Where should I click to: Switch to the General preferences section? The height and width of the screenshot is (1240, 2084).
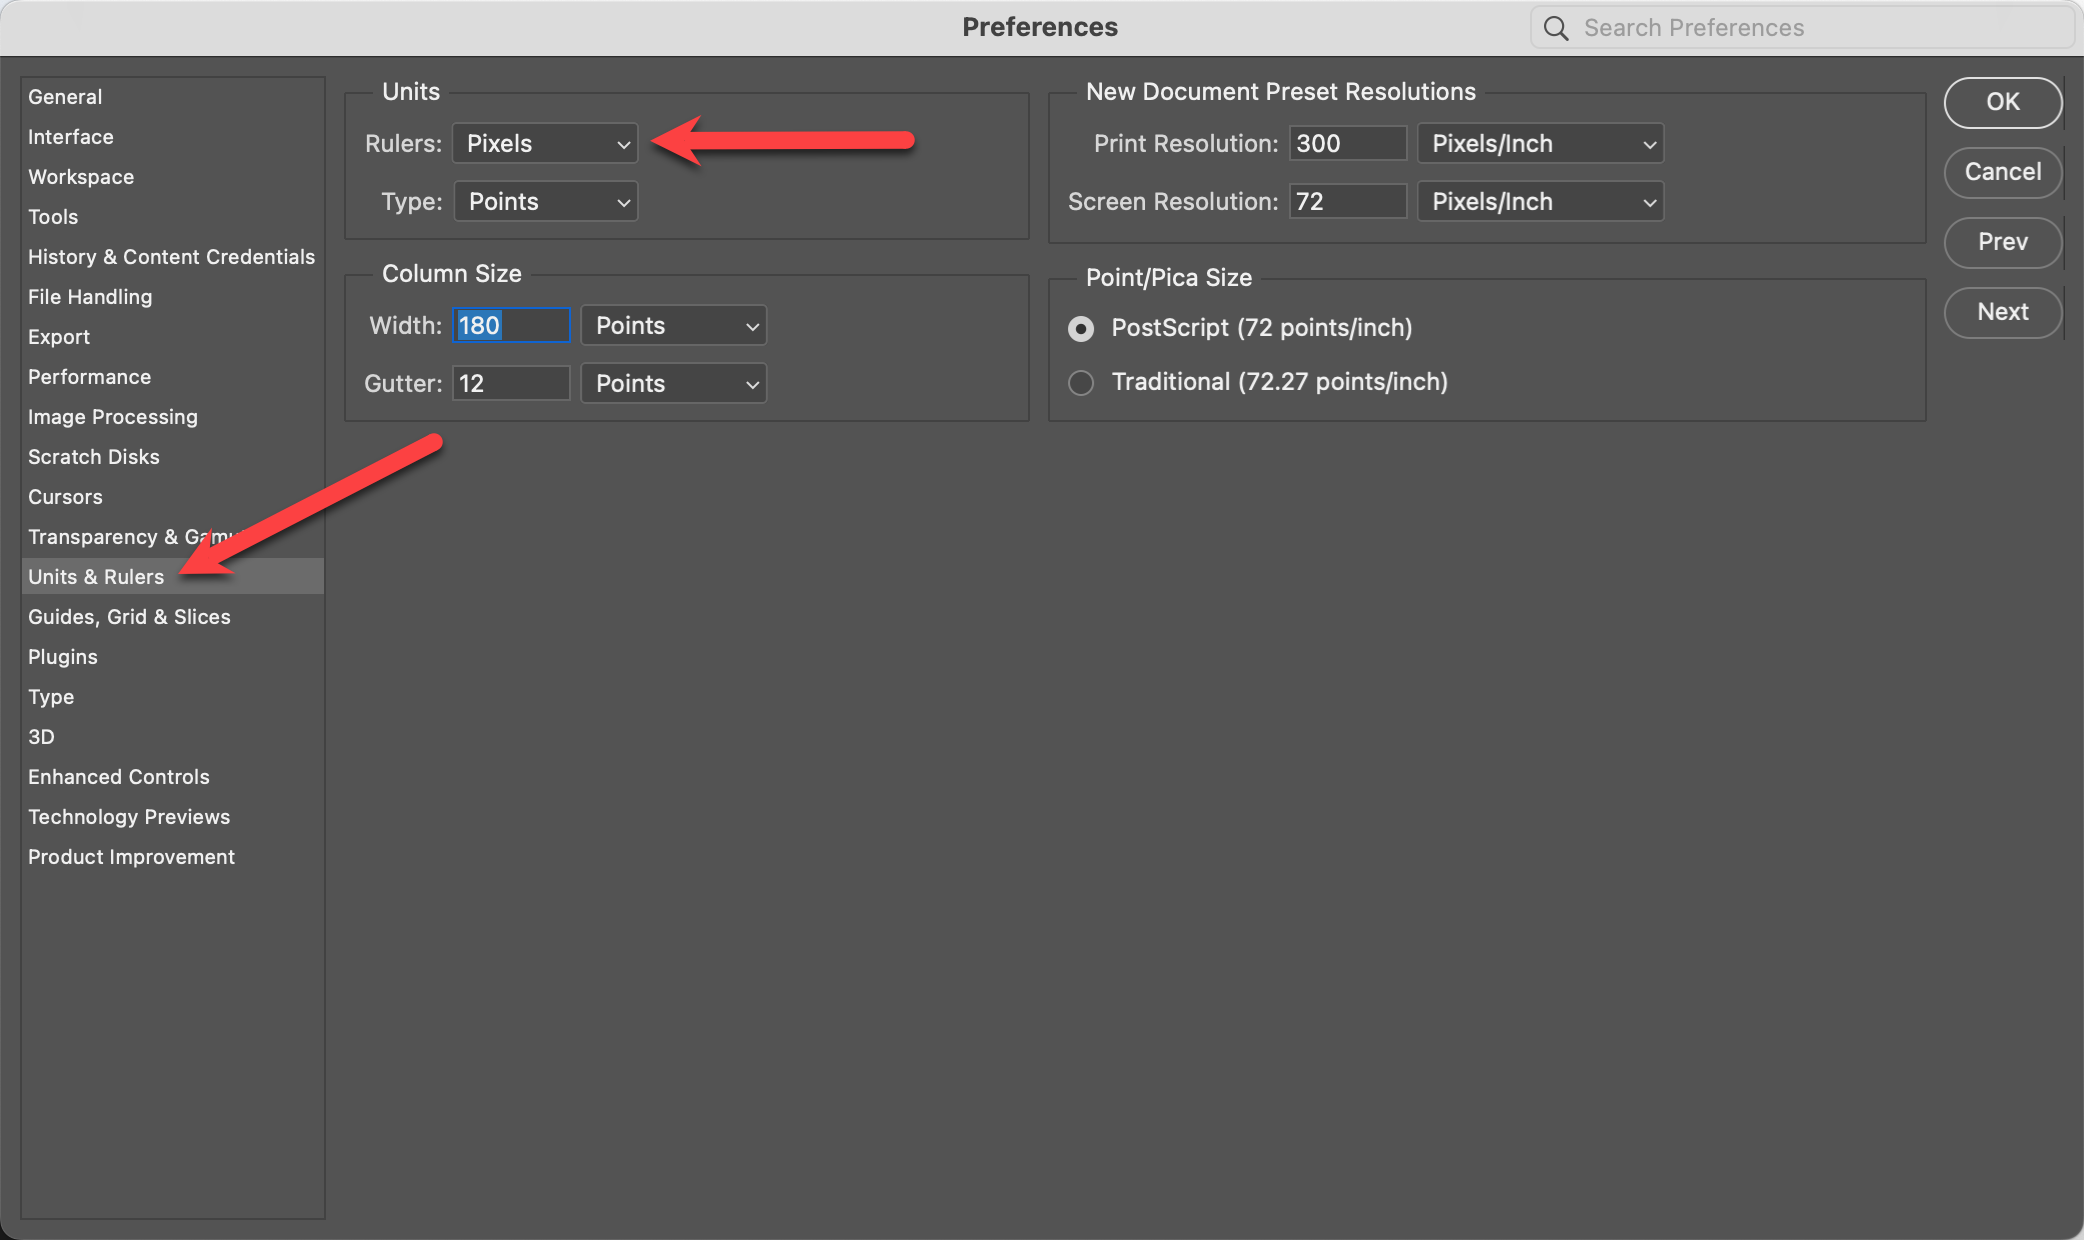point(65,97)
